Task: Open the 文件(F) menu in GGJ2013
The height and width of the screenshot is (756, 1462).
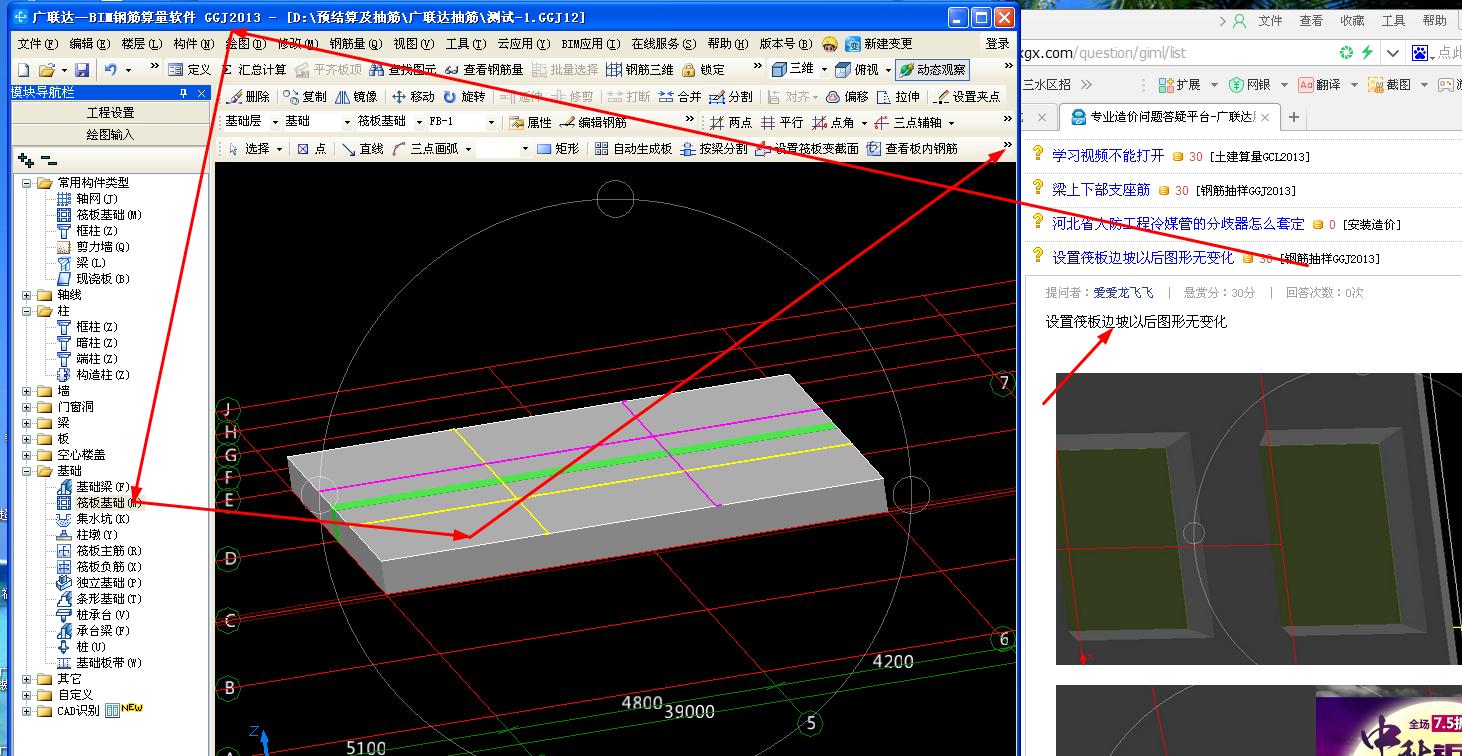Action: pos(37,44)
